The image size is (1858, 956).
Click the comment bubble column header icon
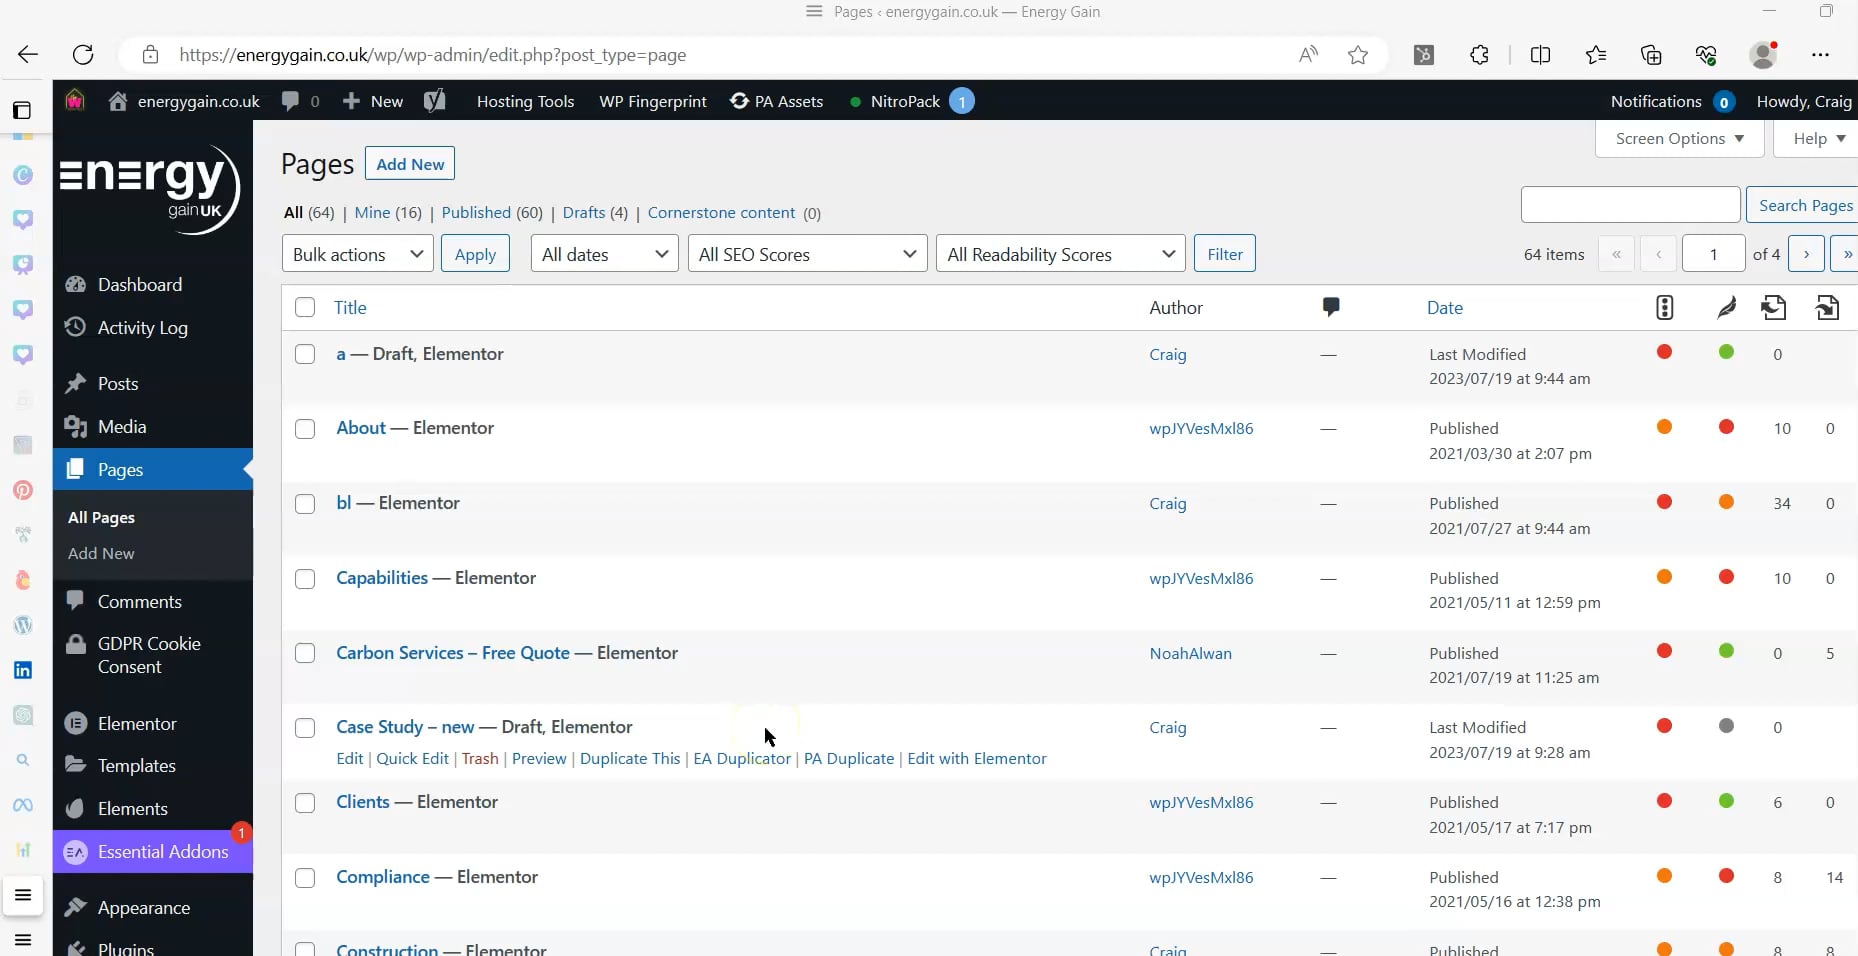pyautogui.click(x=1332, y=307)
